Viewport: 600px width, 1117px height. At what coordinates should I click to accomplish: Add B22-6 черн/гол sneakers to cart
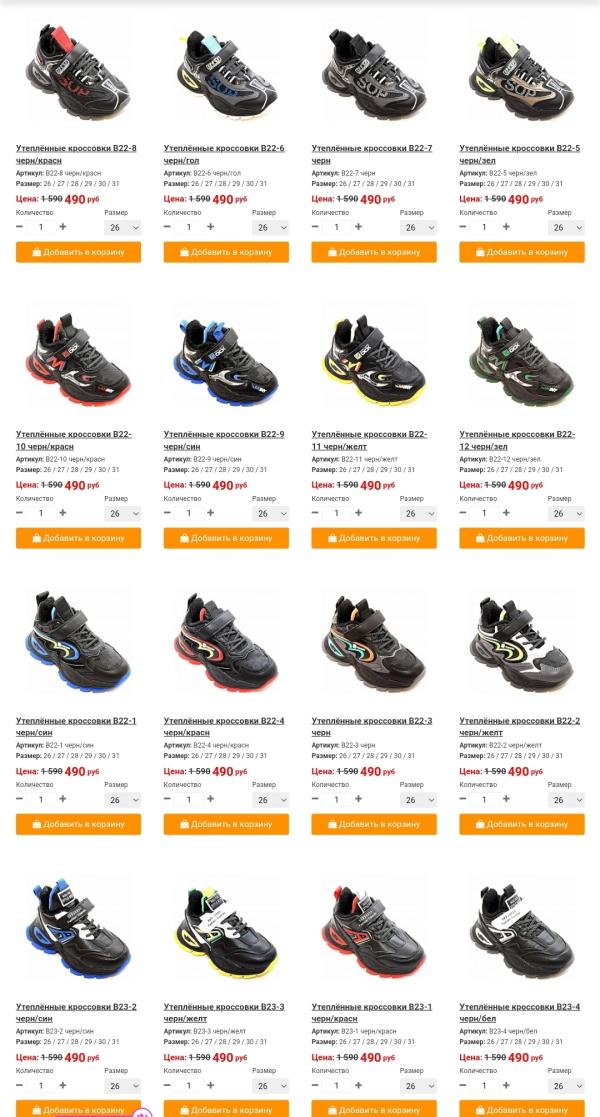(x=226, y=252)
